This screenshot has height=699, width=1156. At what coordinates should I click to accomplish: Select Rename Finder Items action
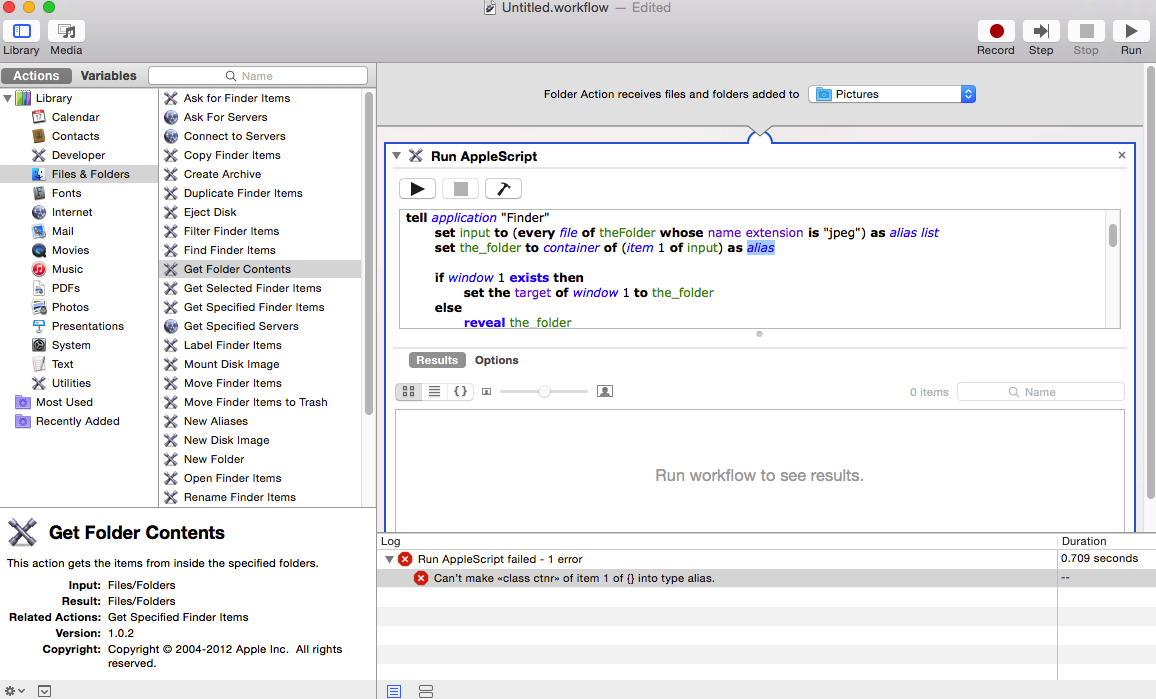240,498
